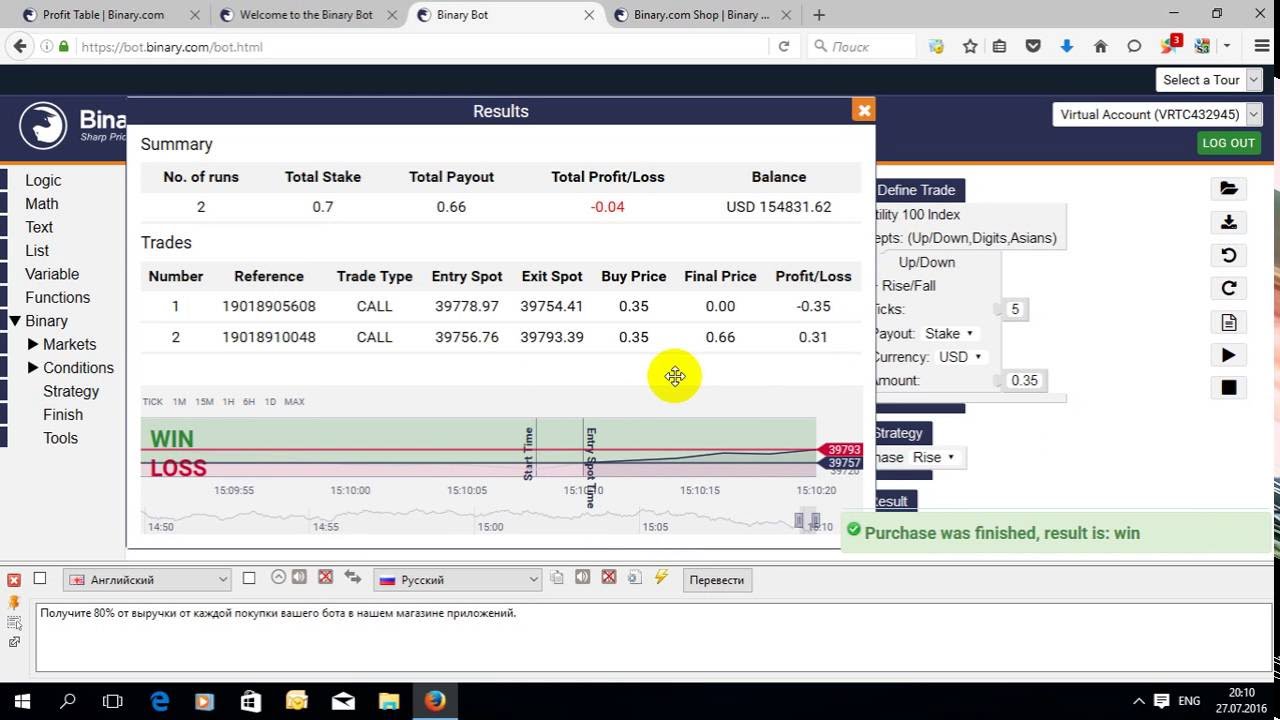This screenshot has width=1280, height=720.
Task: Click the Перевести translate button
Action: point(717,580)
